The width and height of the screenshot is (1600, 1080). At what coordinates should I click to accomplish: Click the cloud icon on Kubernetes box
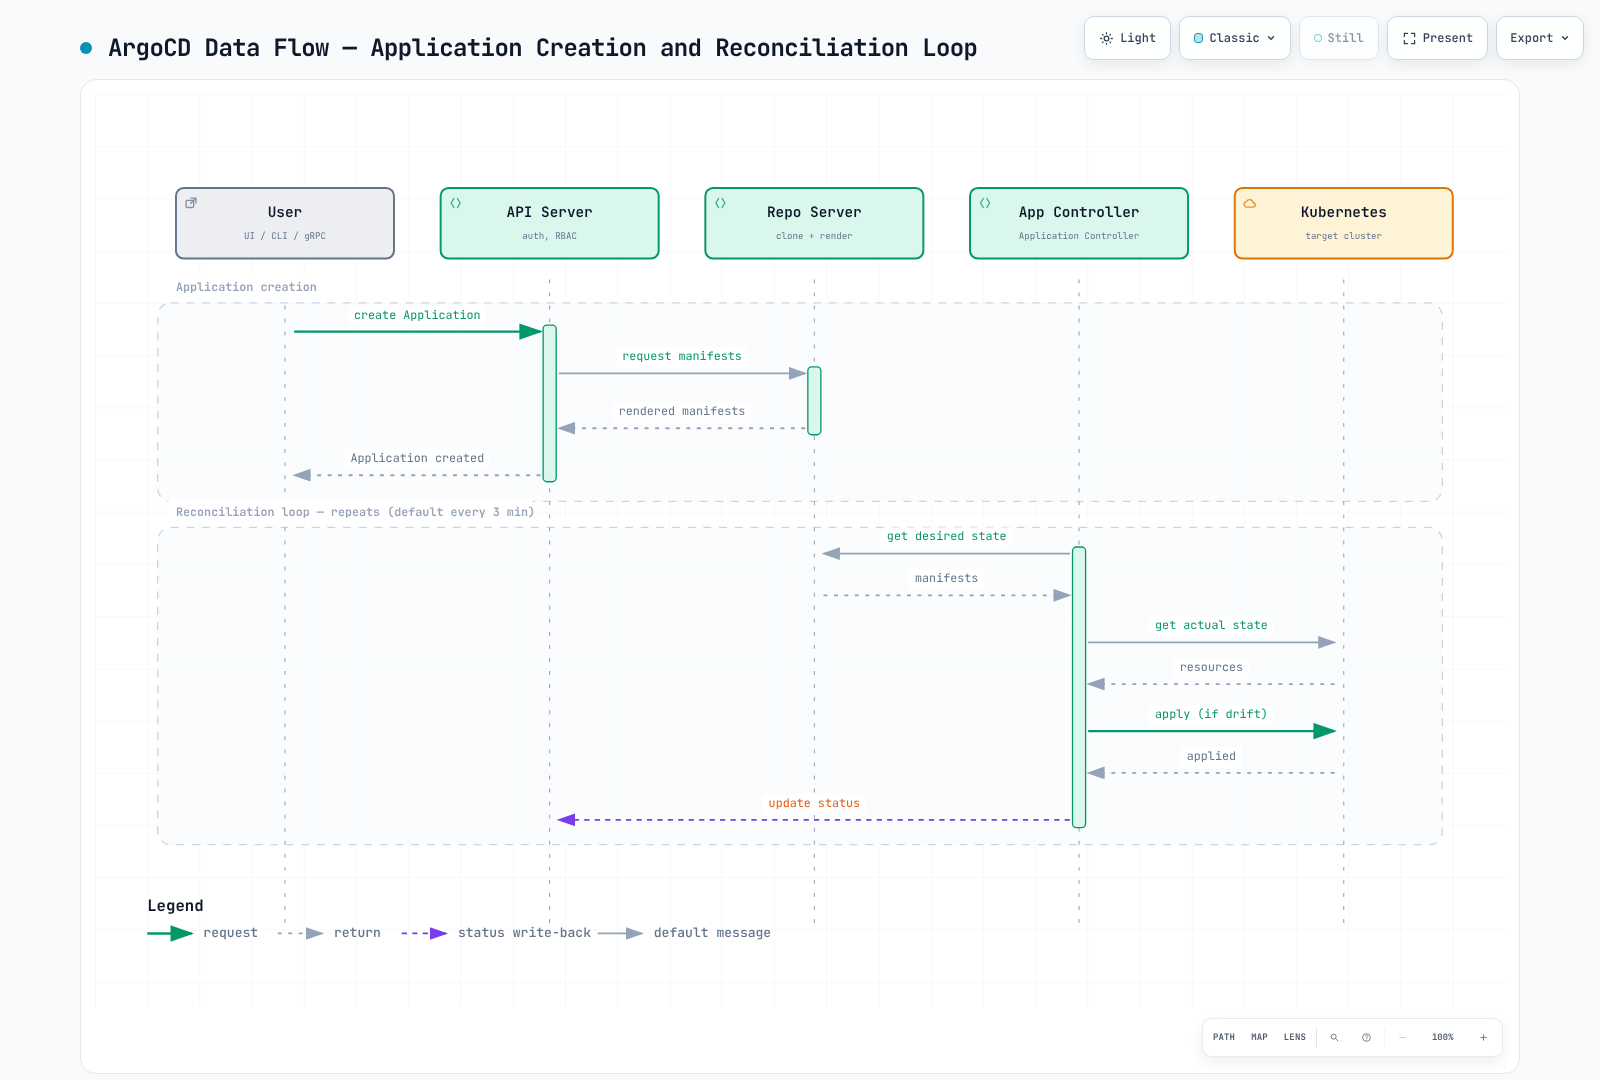(1250, 203)
